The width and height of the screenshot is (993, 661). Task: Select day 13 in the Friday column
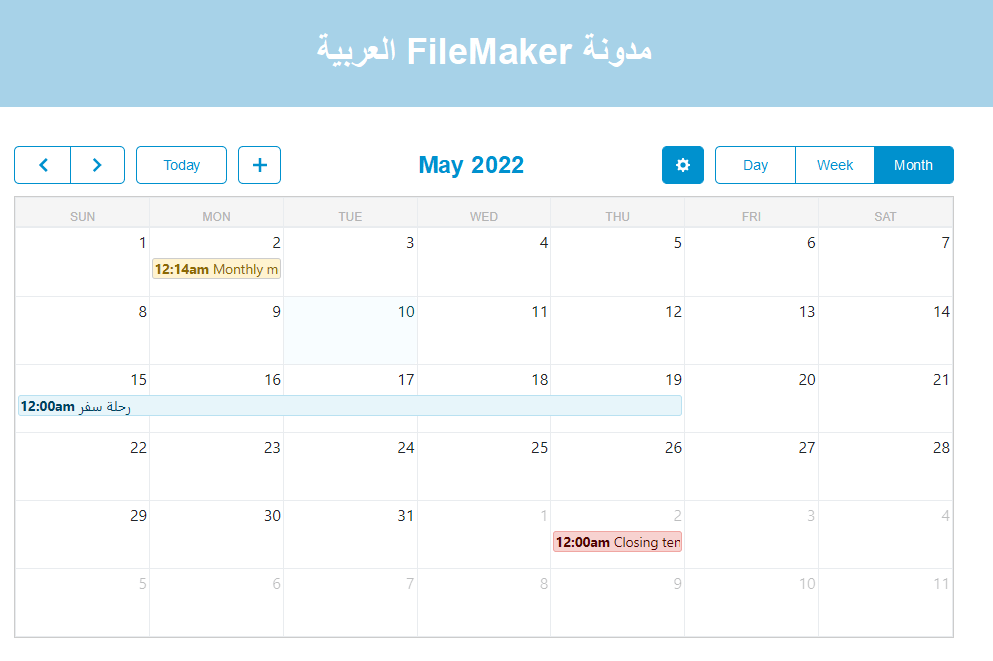pyautogui.click(x=807, y=312)
